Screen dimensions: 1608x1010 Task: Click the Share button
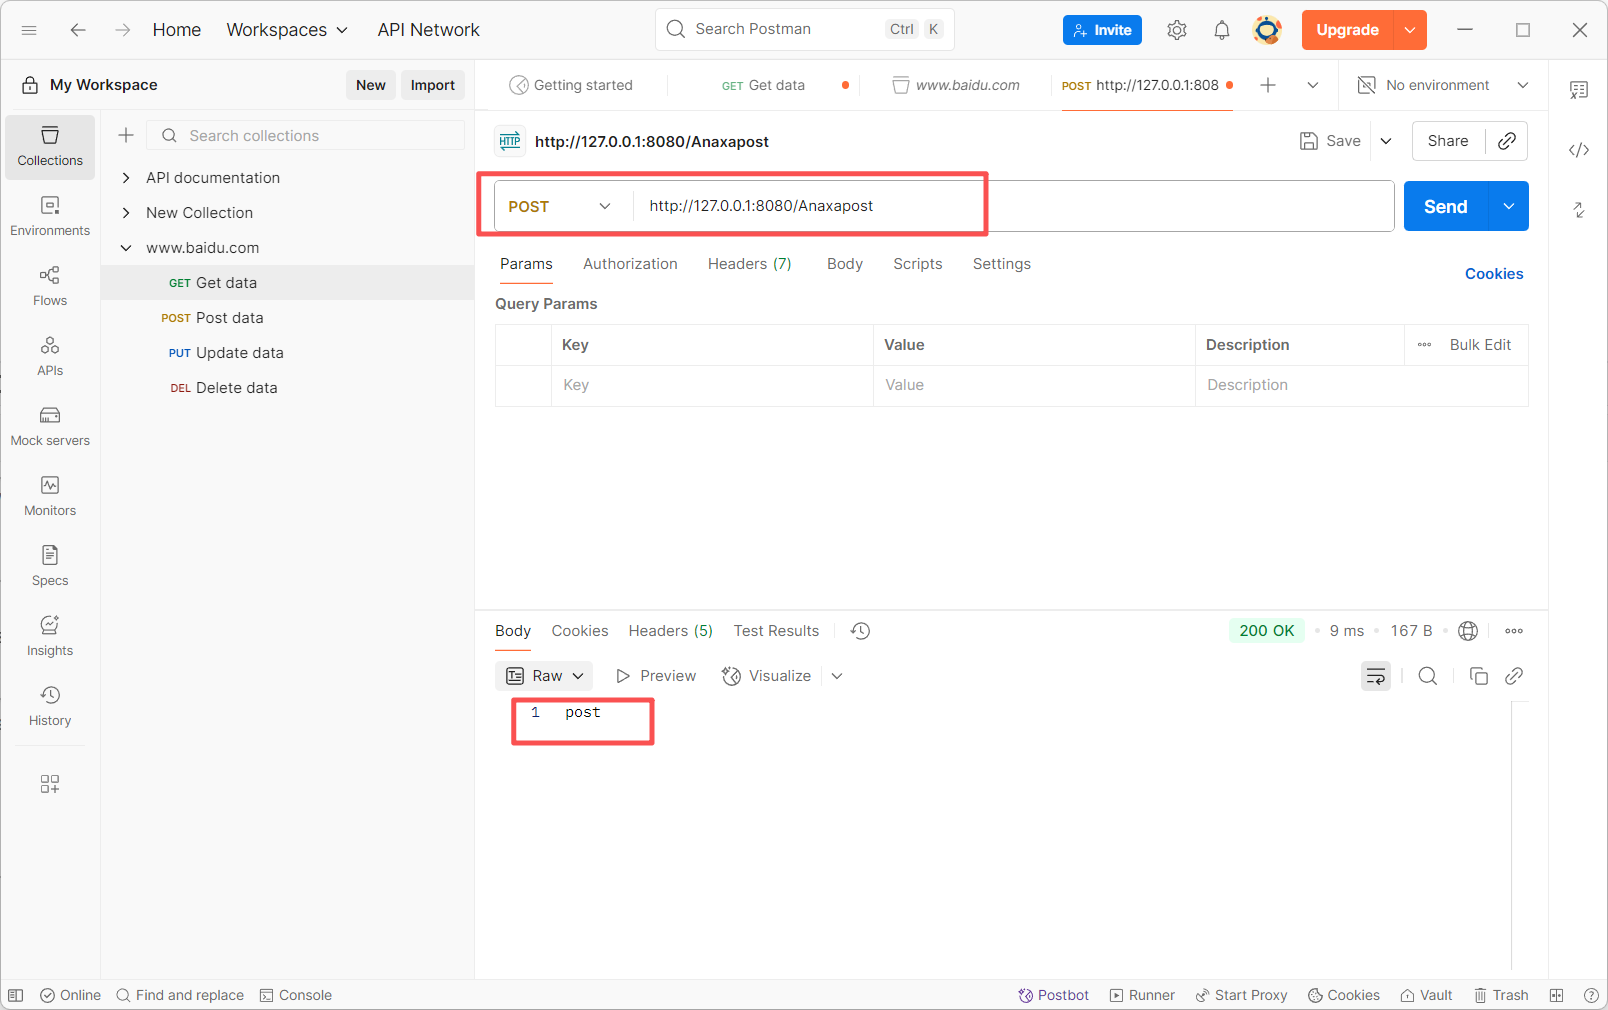pos(1448,141)
